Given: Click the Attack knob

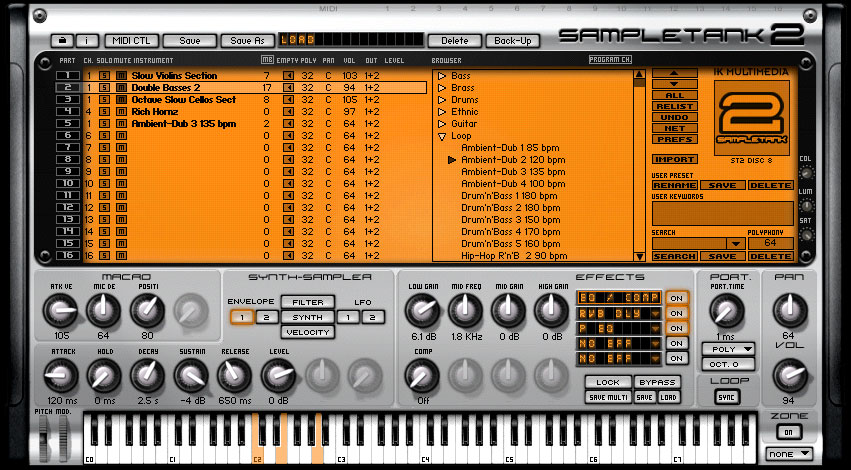Looking at the screenshot, I should click(x=60, y=375).
